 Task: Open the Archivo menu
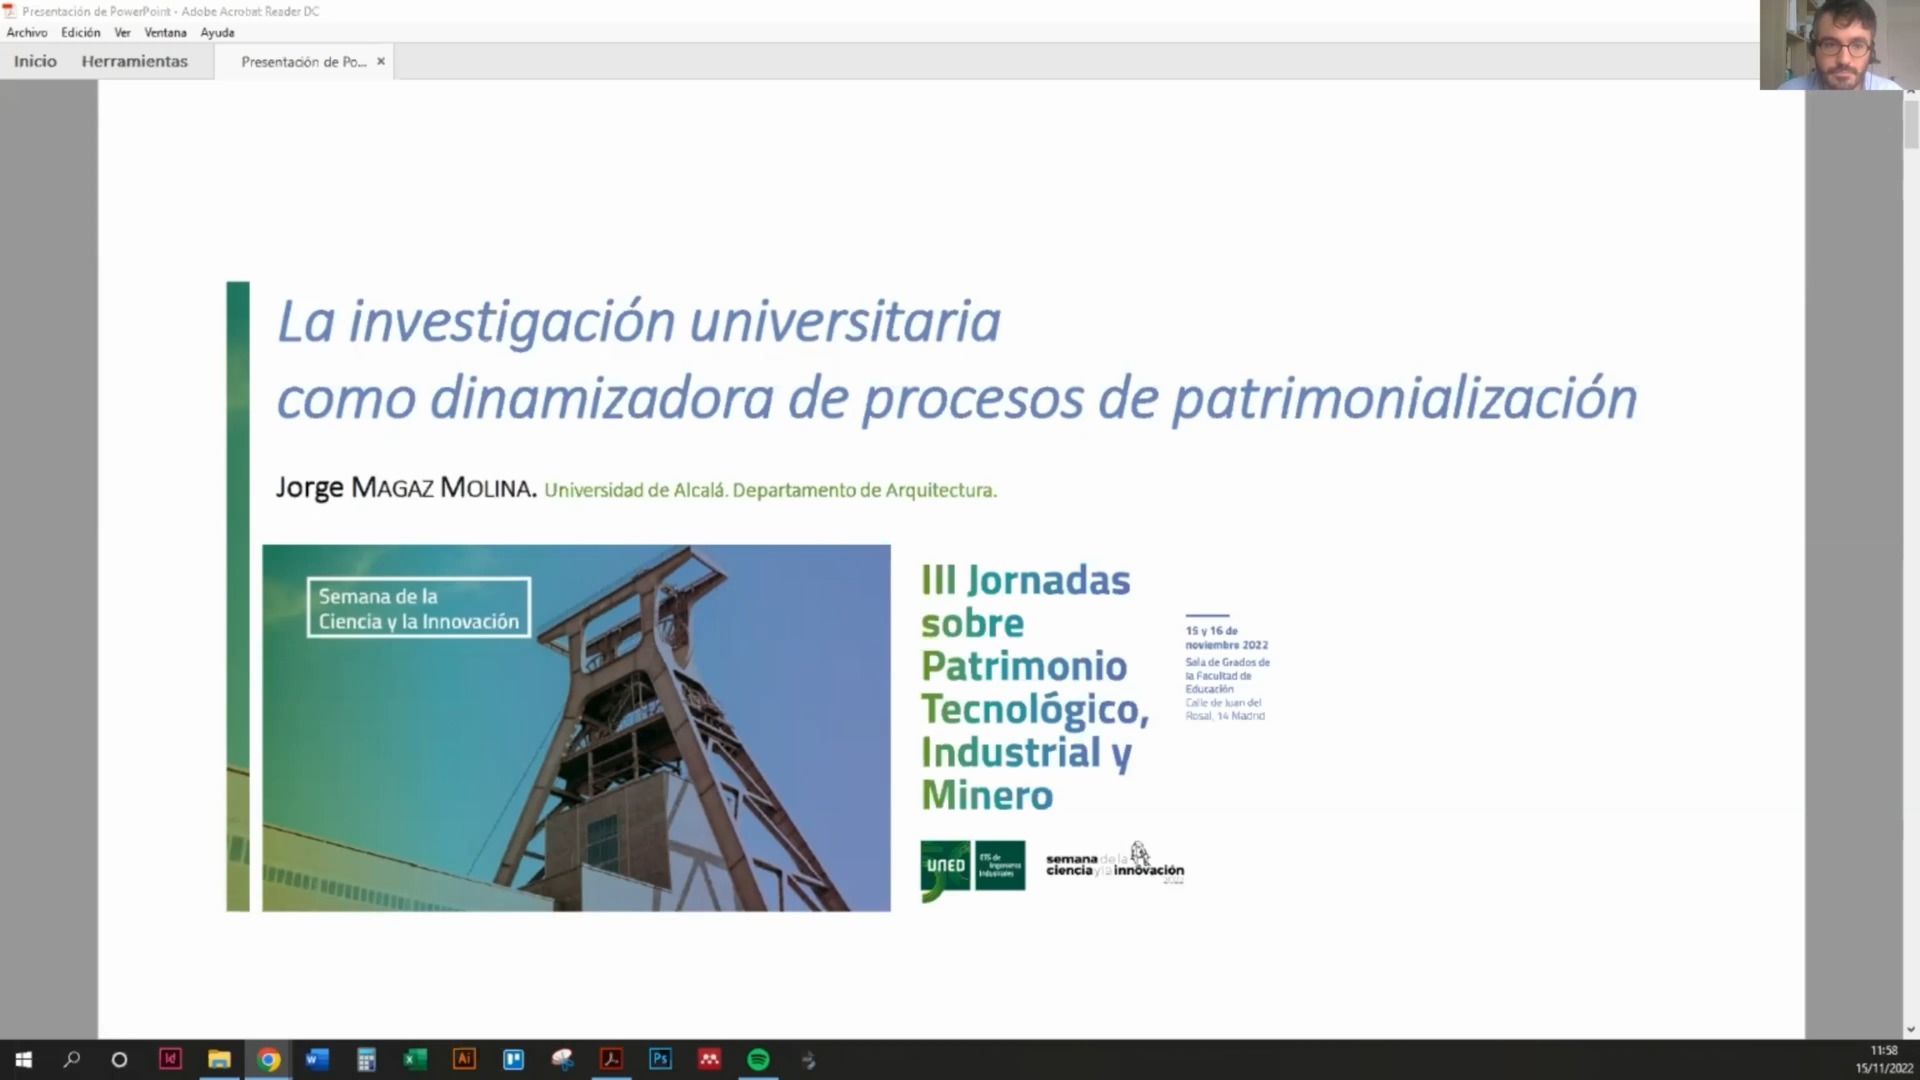point(27,32)
